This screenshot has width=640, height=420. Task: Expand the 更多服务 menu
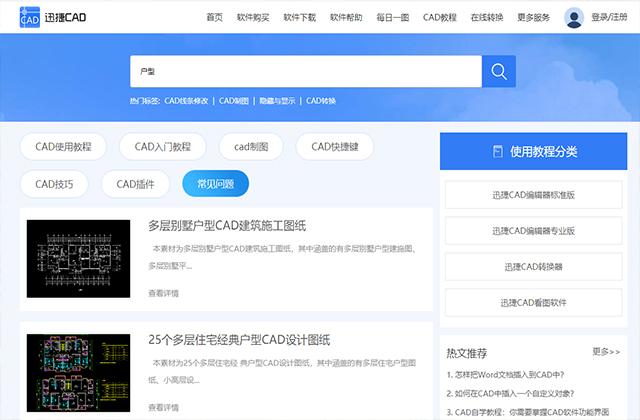533,17
